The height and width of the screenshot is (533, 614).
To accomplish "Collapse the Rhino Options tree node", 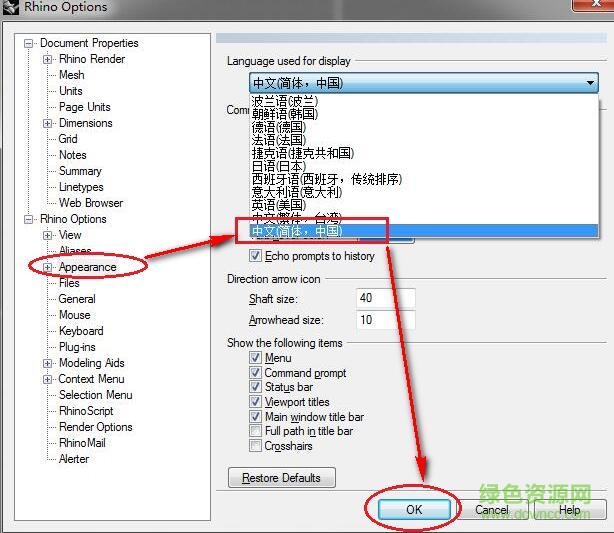I will coord(28,220).
